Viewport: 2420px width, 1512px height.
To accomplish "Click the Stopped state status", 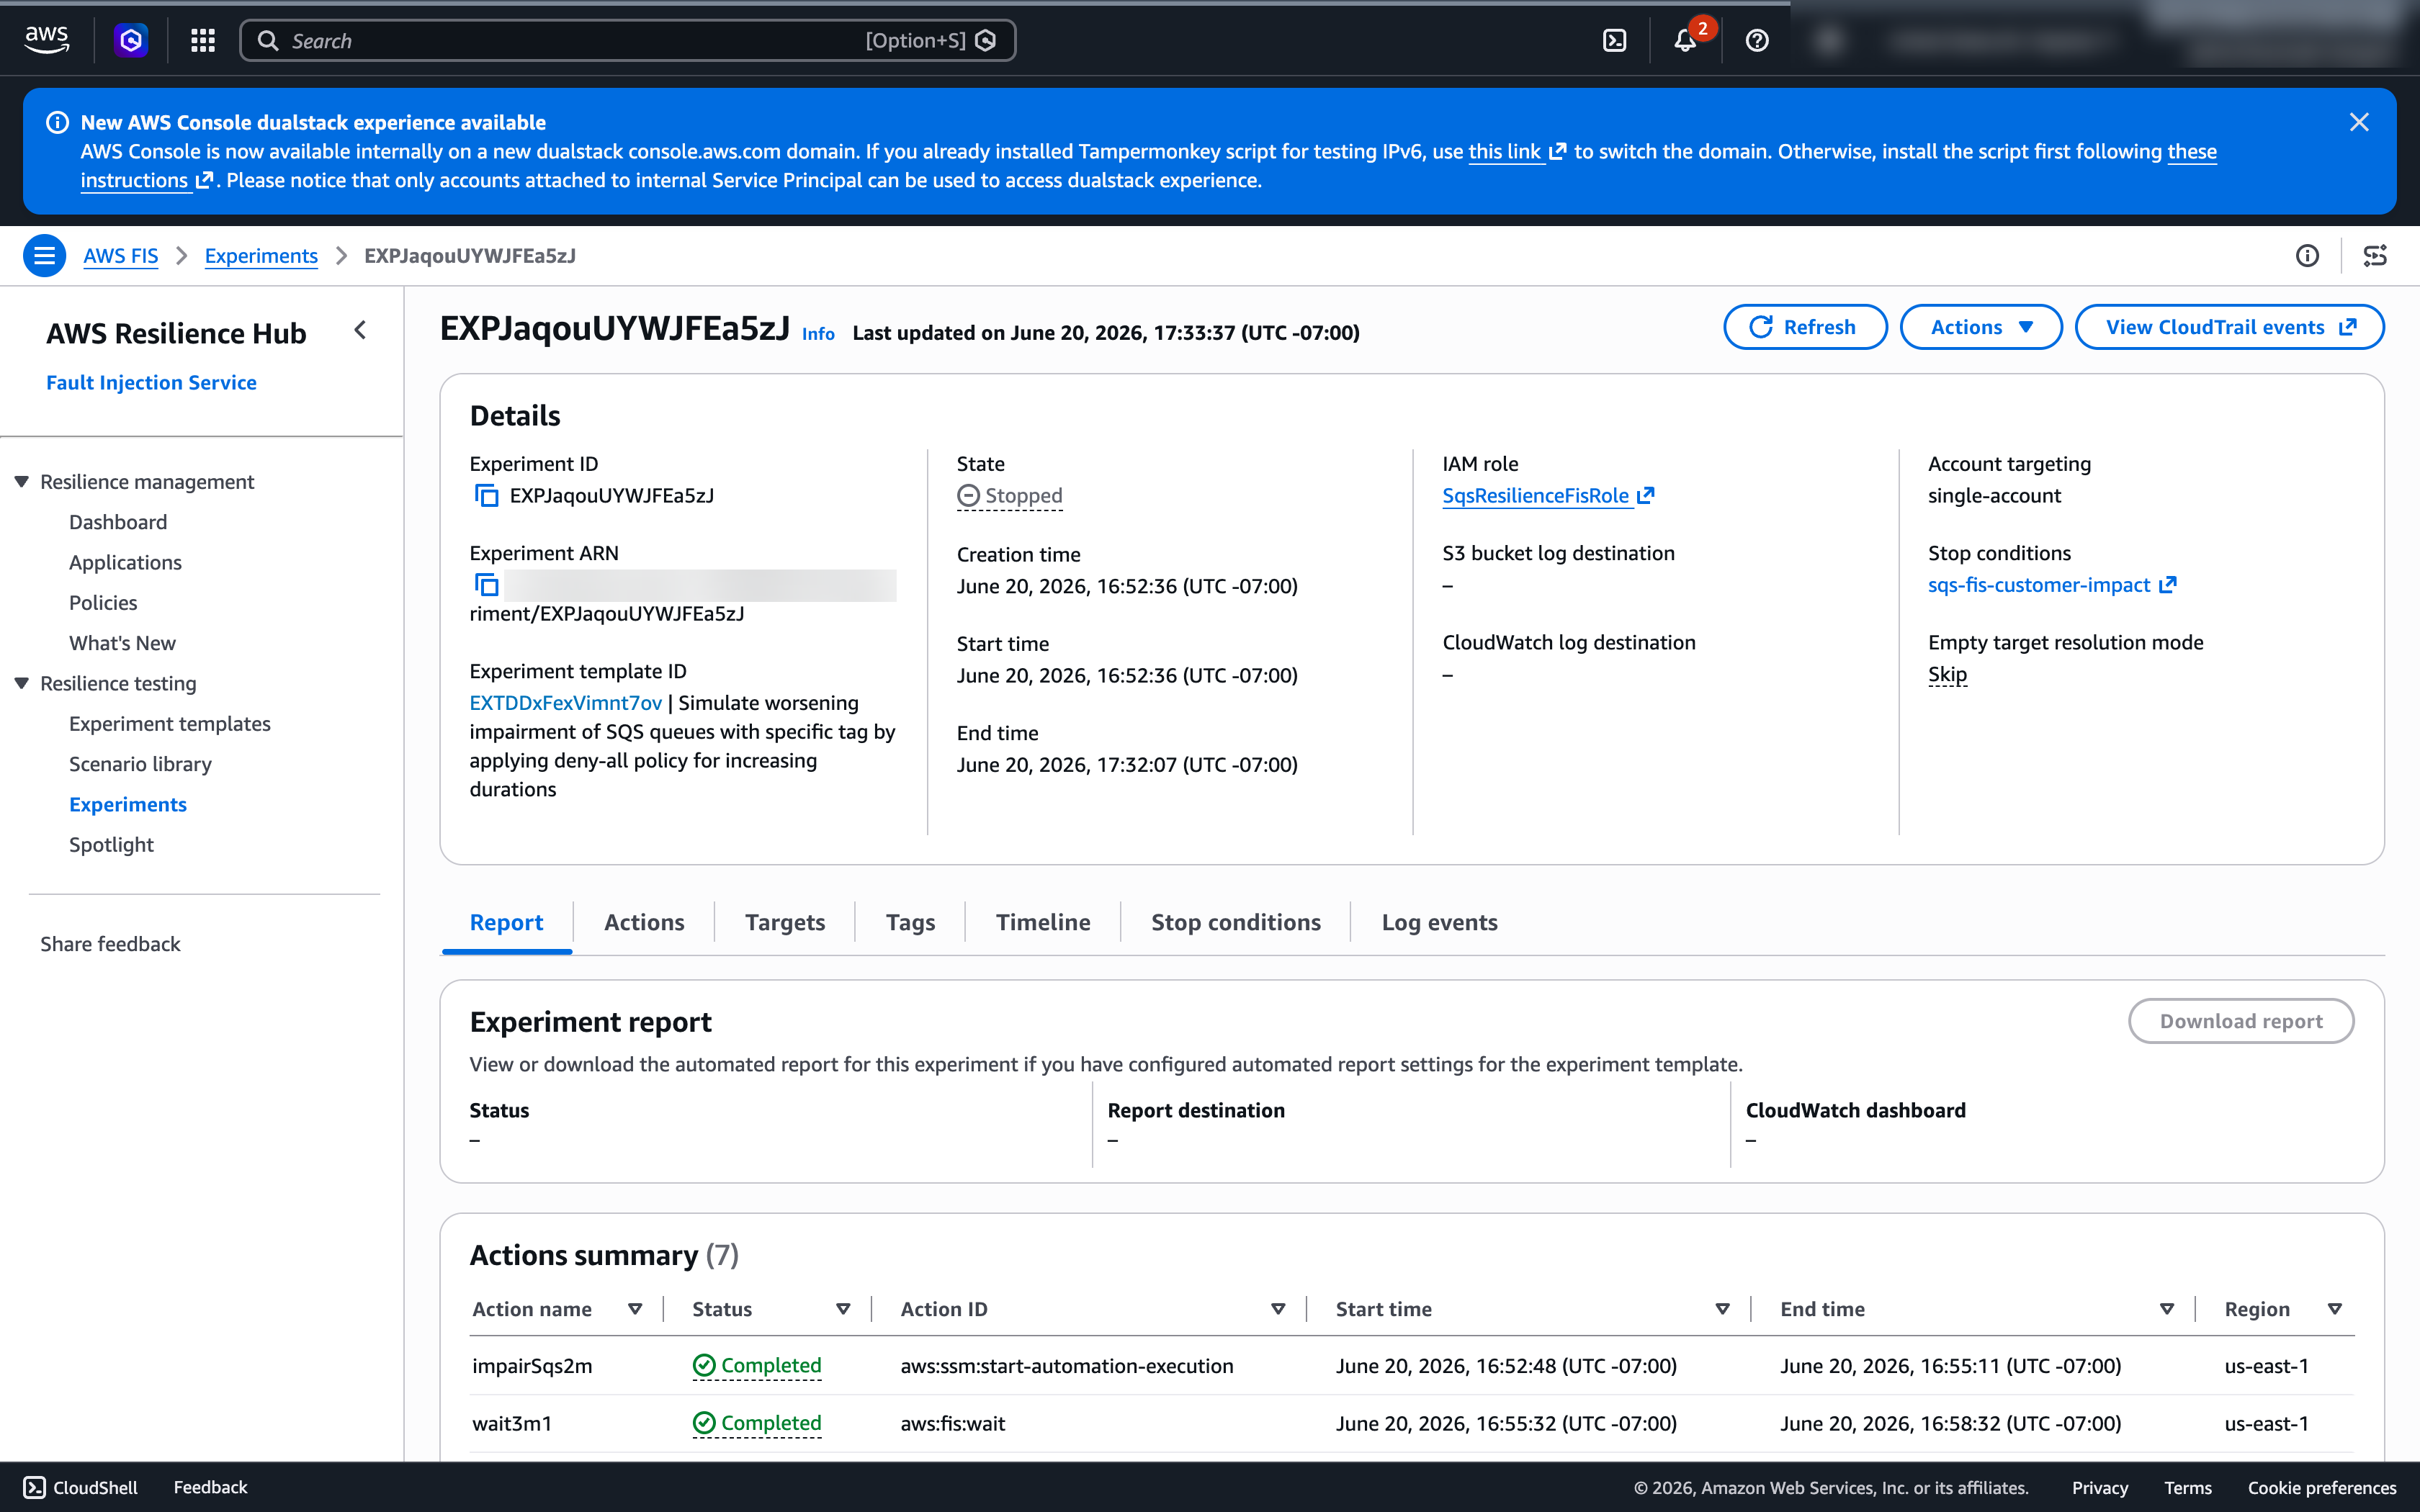I will [x=1010, y=495].
